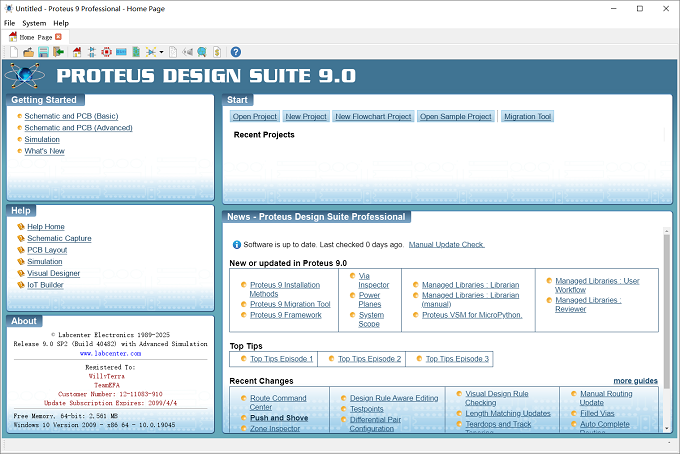The height and width of the screenshot is (454, 680).
Task: Open Schematic Capture from the toolbar icon
Action: click(92, 52)
